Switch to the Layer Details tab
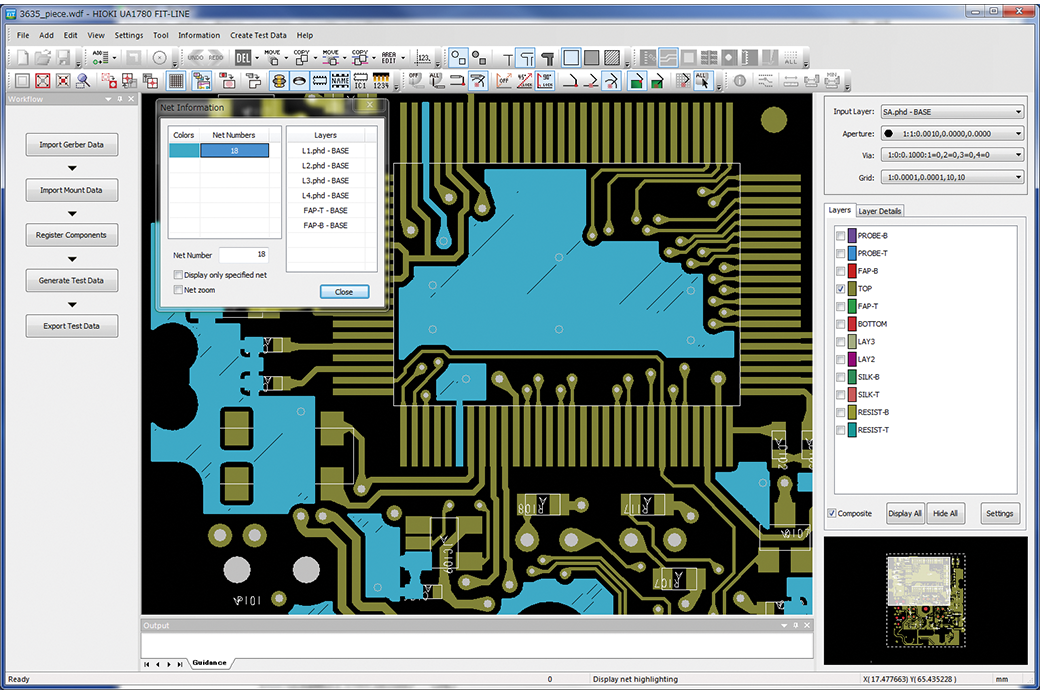Screen dimensions: 1040x694 click(x=880, y=211)
